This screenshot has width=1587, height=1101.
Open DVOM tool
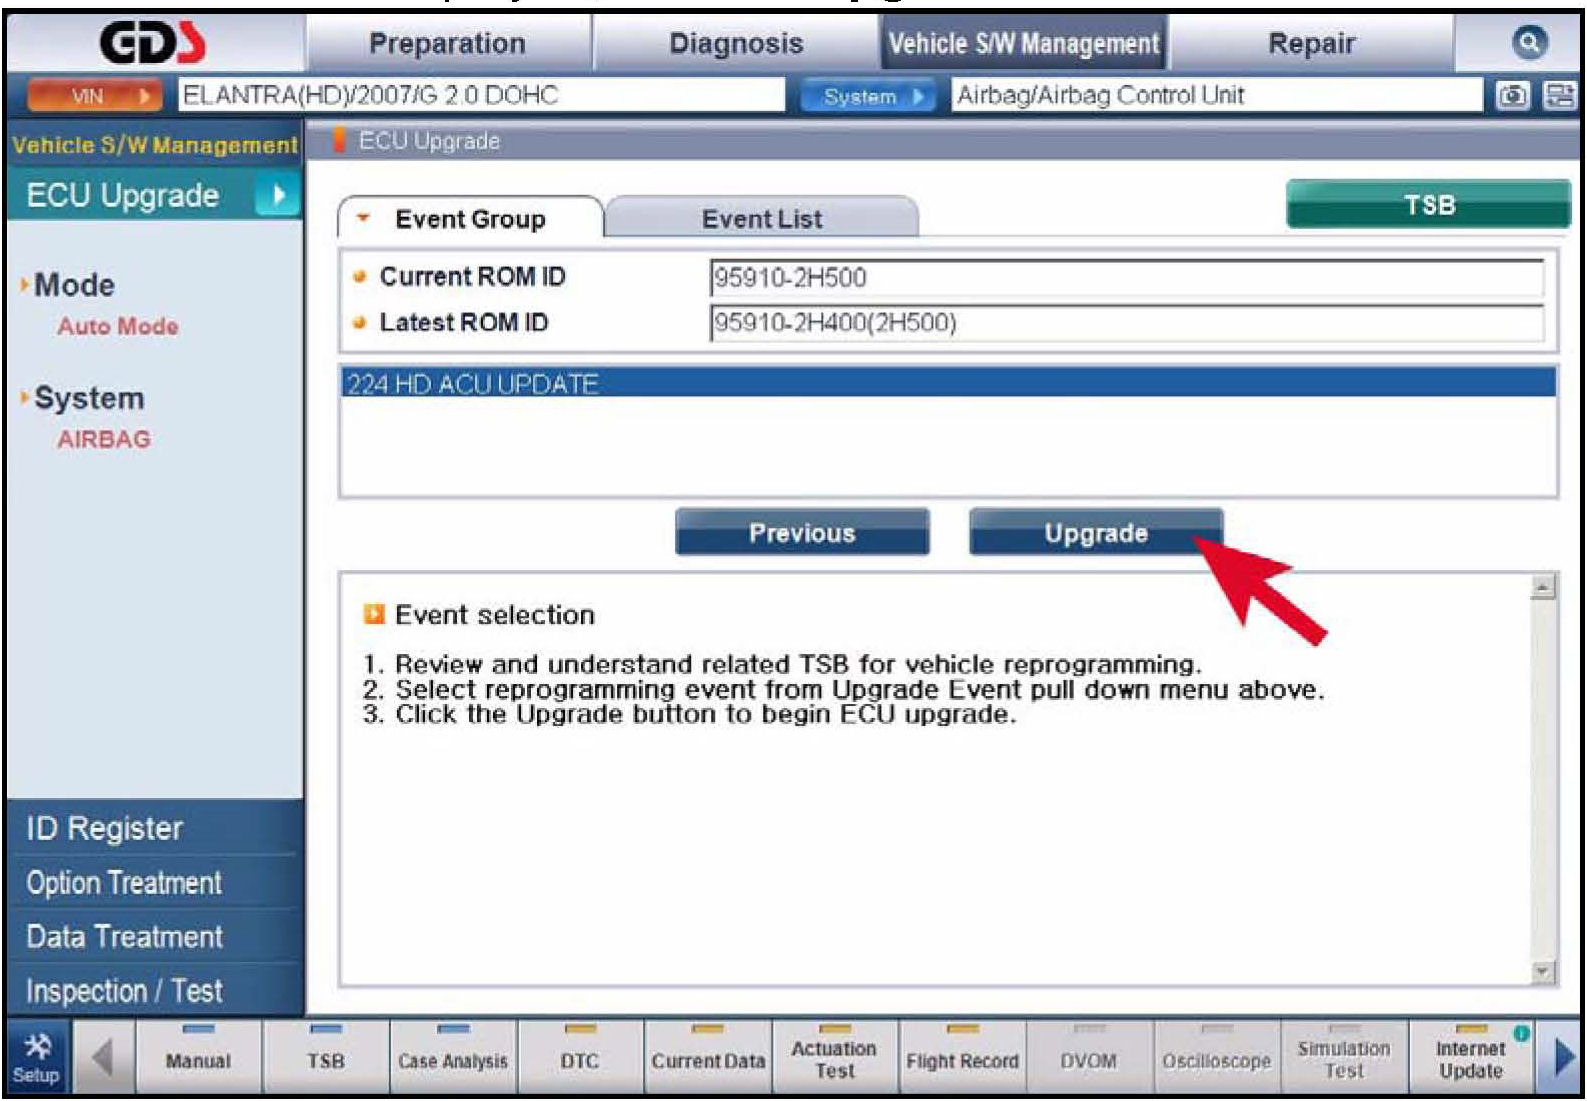(1089, 1058)
